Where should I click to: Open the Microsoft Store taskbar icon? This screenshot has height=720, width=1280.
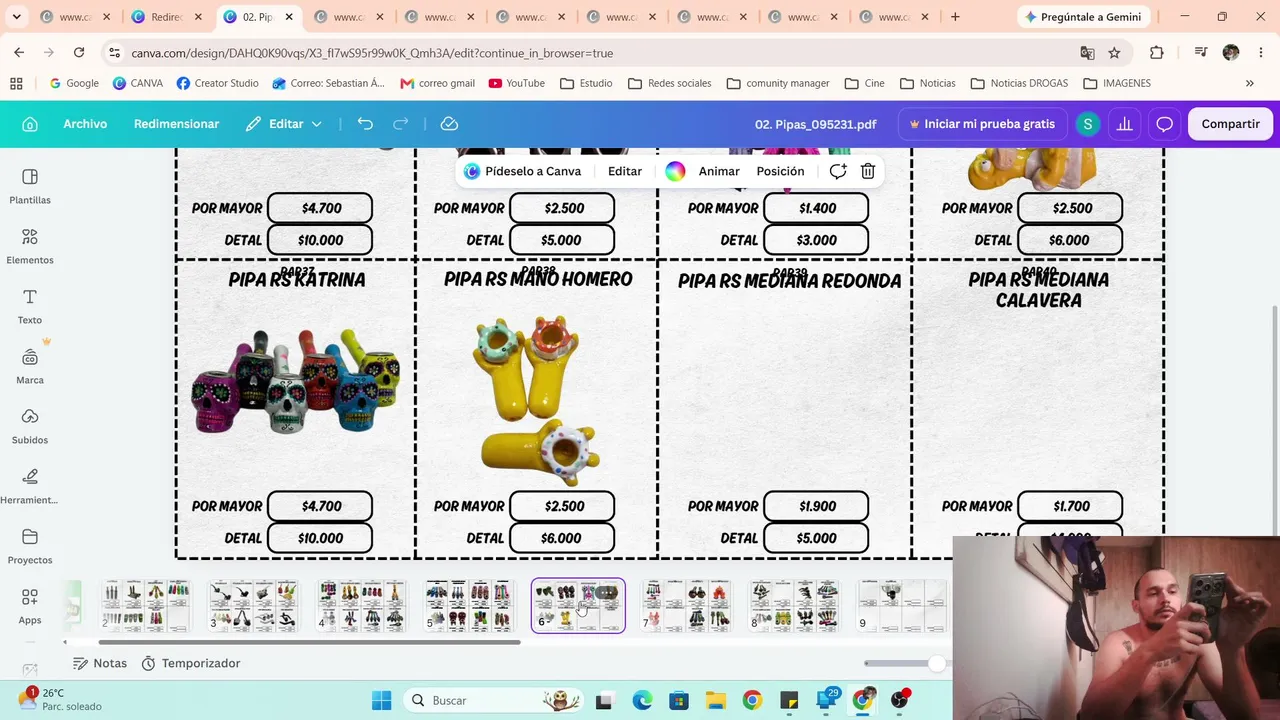click(x=678, y=700)
